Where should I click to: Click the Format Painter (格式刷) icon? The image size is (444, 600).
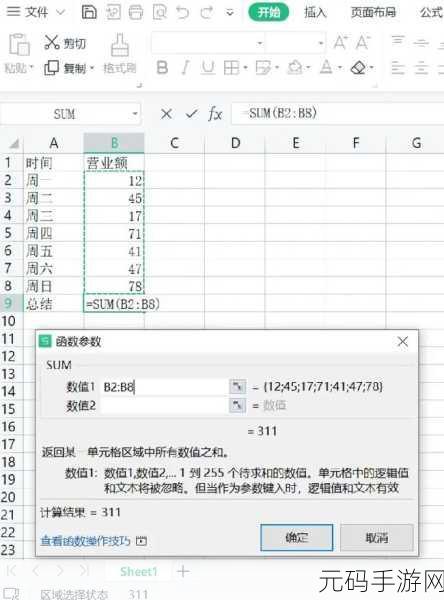pyautogui.click(x=120, y=45)
